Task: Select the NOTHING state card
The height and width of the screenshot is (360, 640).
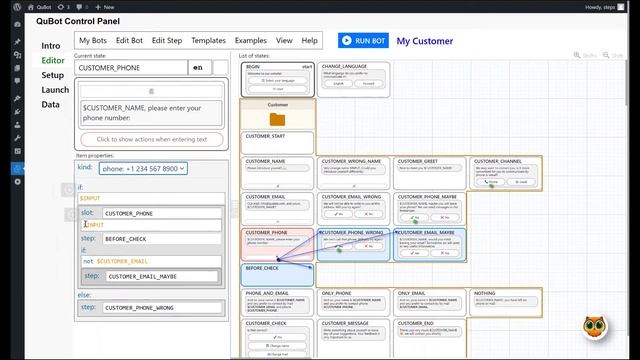Action: point(506,302)
